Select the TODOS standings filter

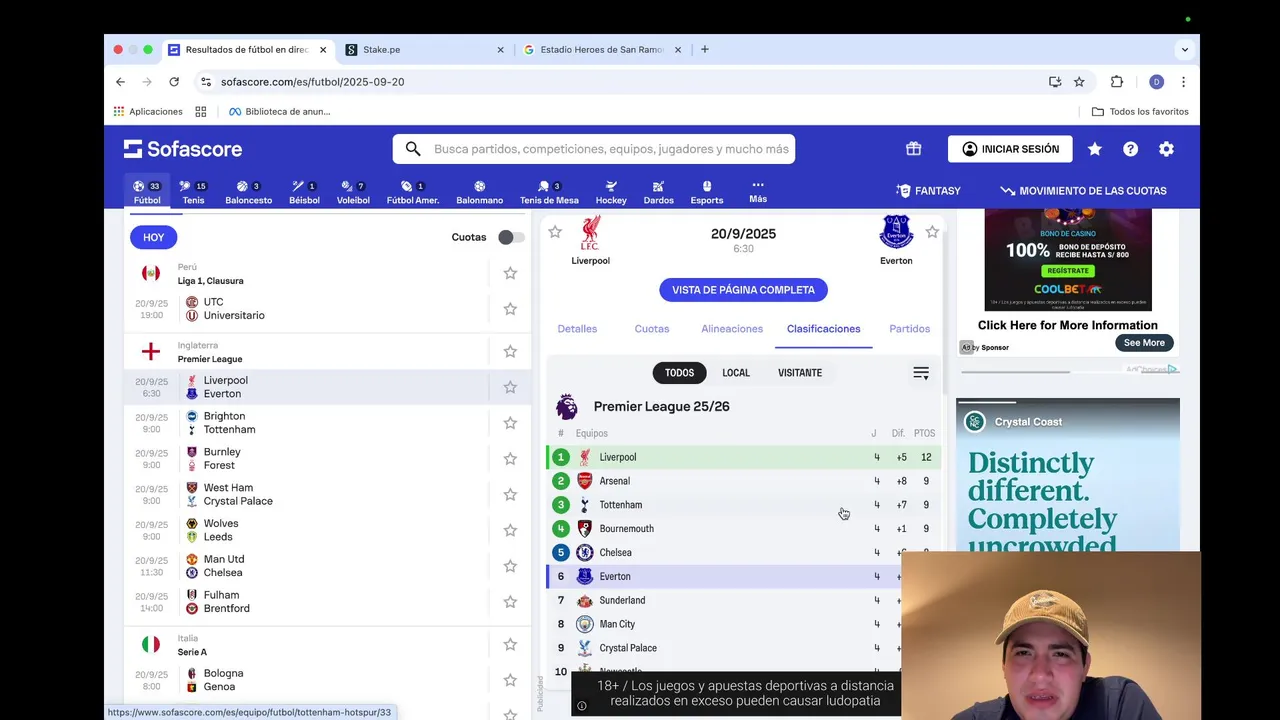679,373
